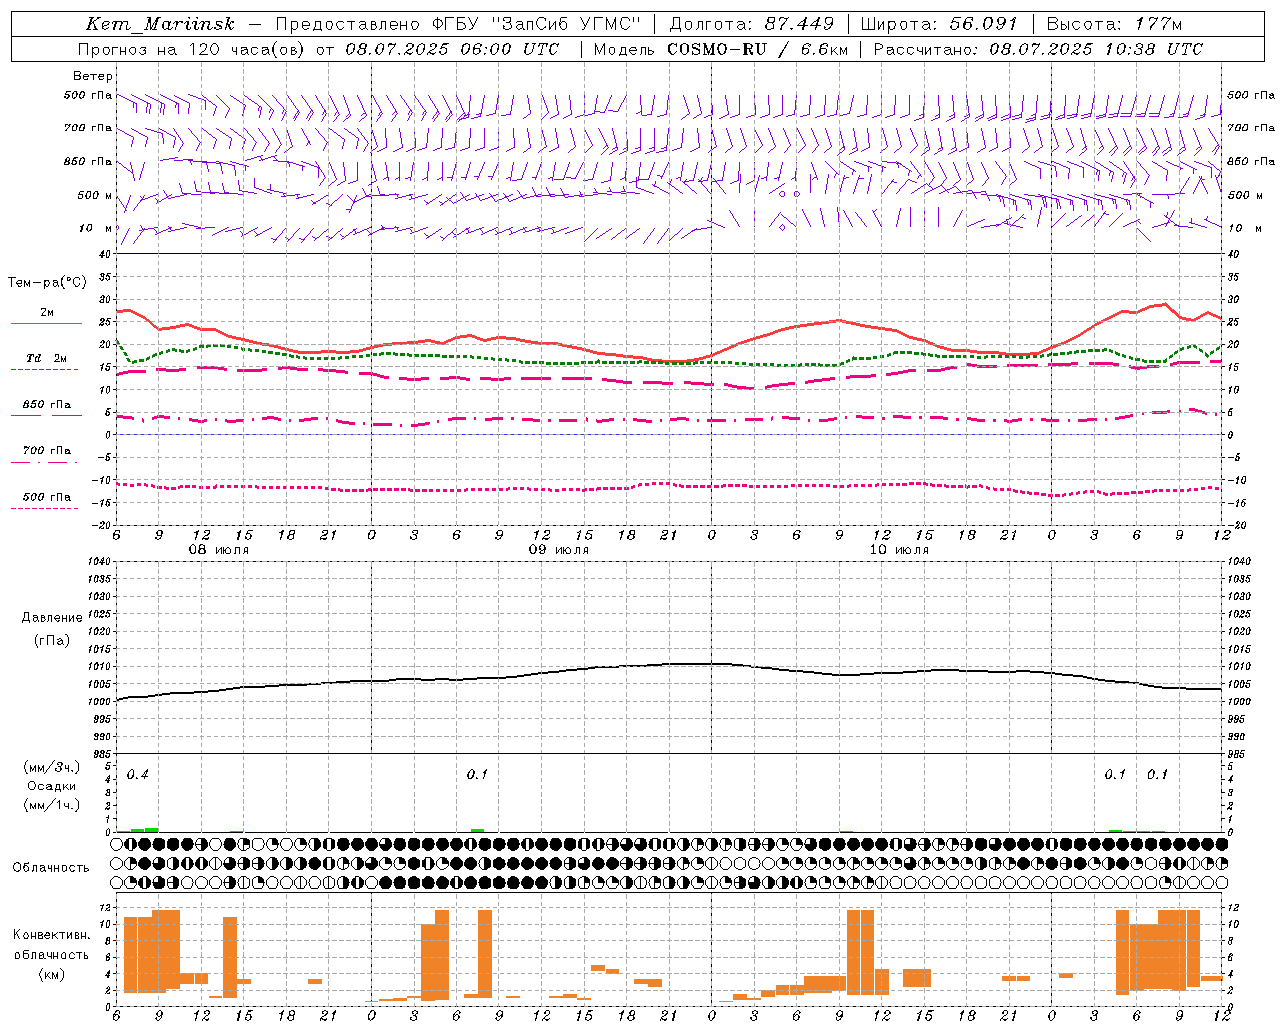Image resolution: width=1280 pixels, height=1024 pixels.
Task: Click the left 500 м wind level label
Action: [95, 195]
